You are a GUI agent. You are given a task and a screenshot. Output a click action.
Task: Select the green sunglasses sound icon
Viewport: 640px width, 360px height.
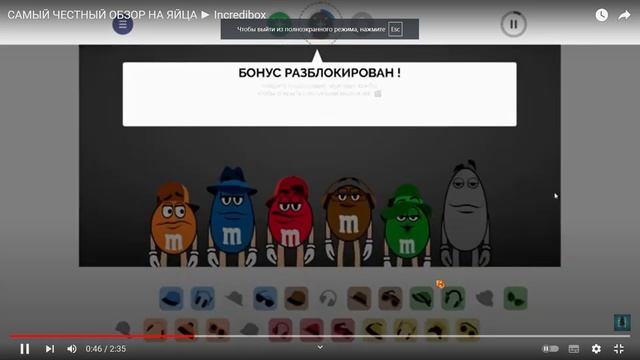(x=516, y=299)
